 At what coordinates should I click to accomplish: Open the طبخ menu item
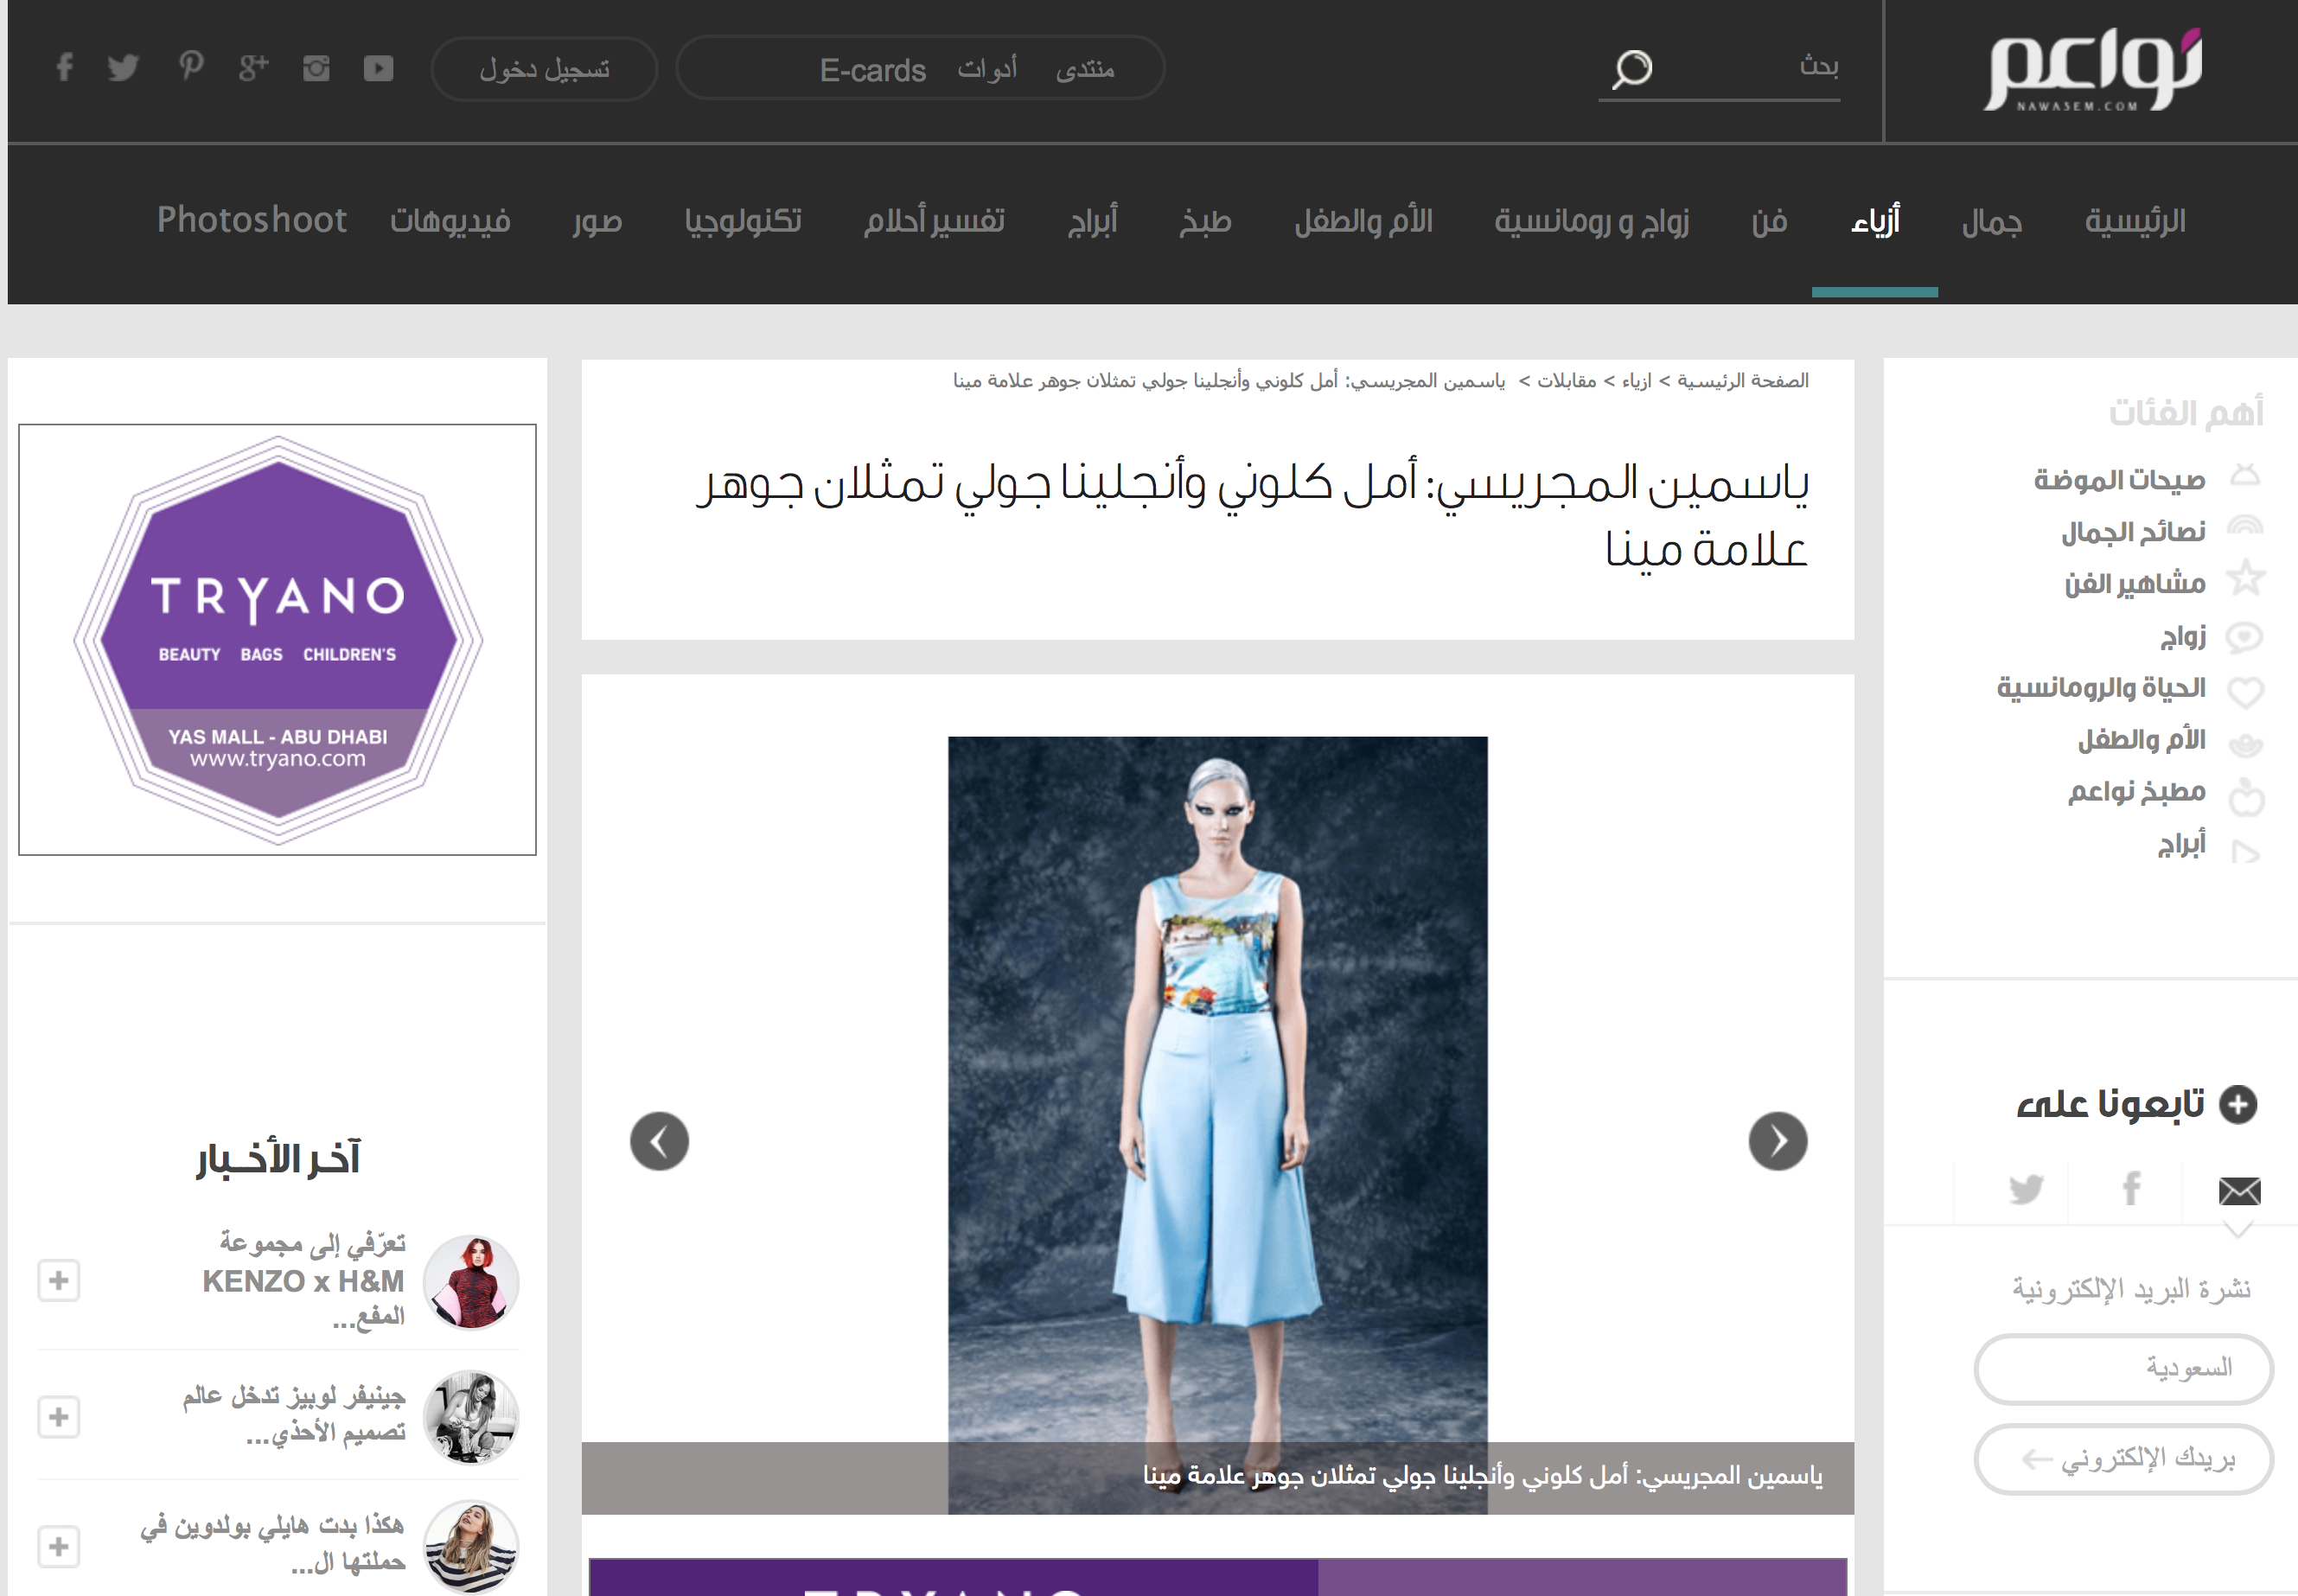1205,221
